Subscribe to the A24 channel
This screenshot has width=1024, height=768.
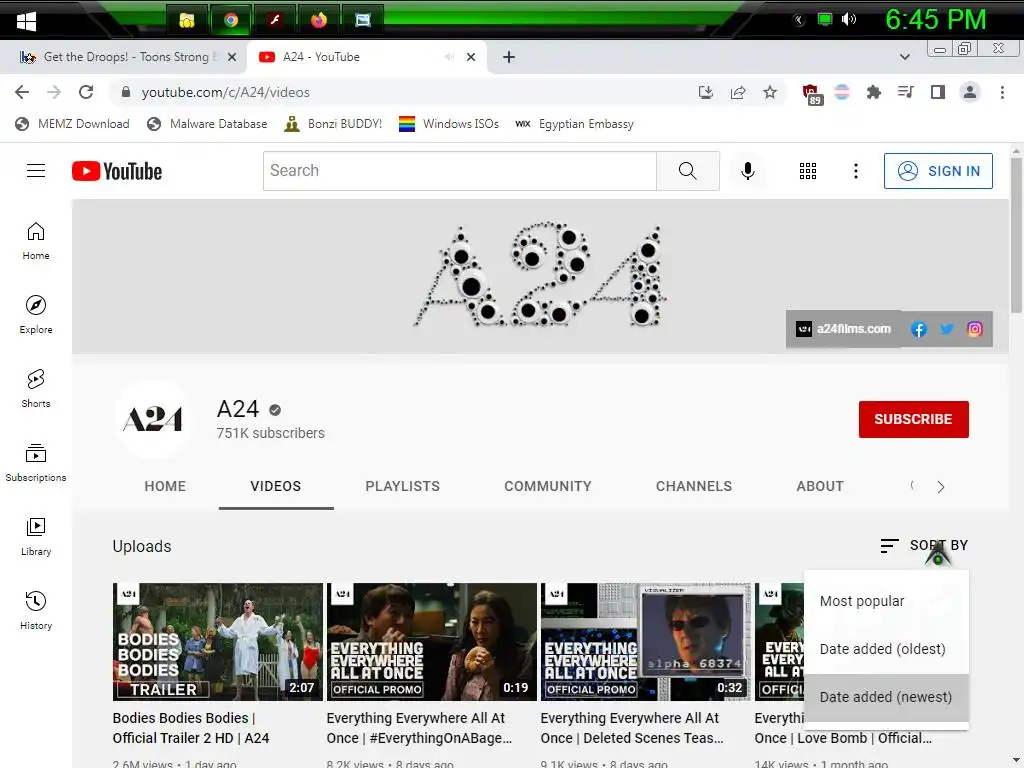click(x=913, y=419)
